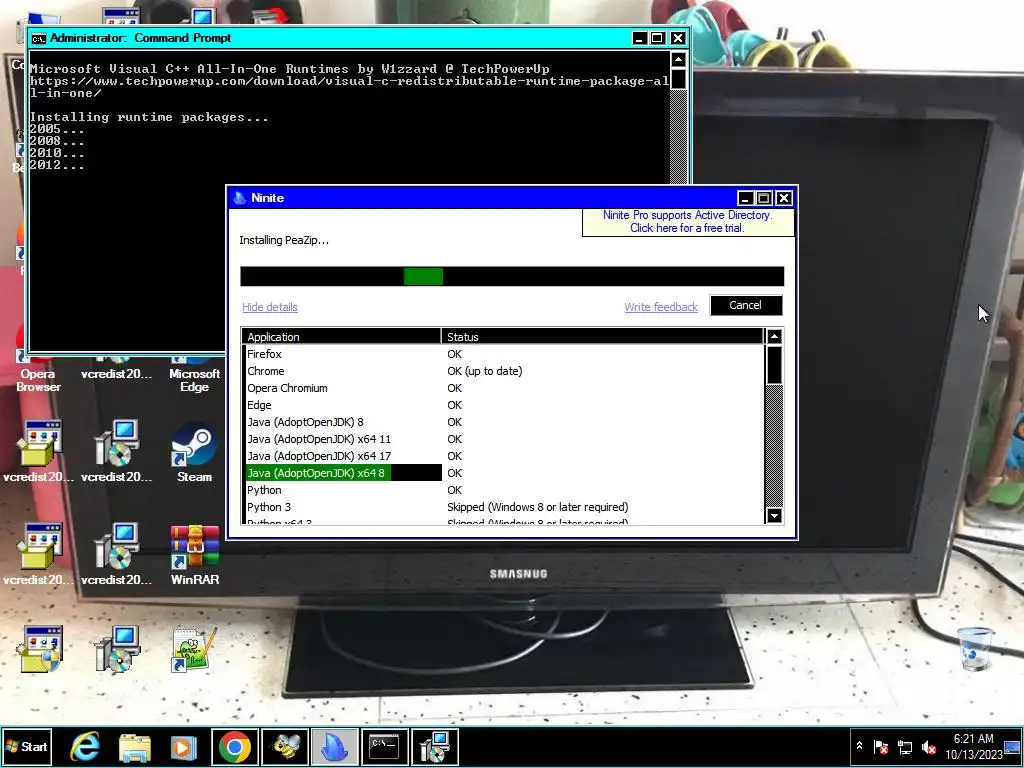The height and width of the screenshot is (768, 1024).
Task: Click the Application column header
Action: tap(342, 336)
